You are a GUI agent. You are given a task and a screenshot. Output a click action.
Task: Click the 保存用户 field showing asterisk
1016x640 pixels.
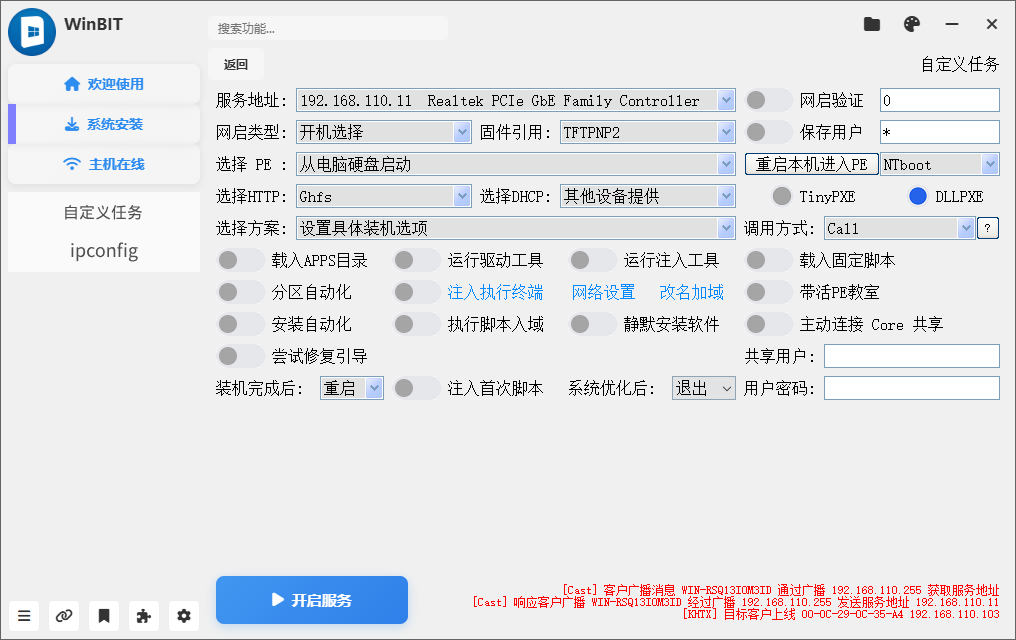click(940, 132)
